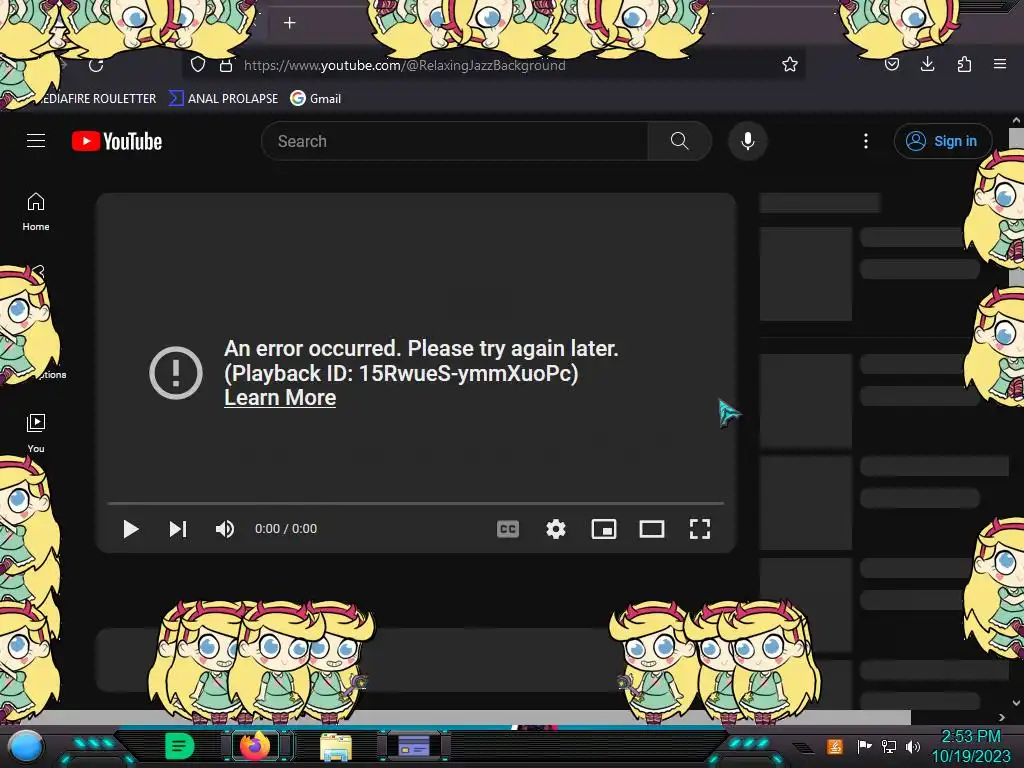Enable miniplayer mode
The width and height of the screenshot is (1024, 768).
click(603, 529)
